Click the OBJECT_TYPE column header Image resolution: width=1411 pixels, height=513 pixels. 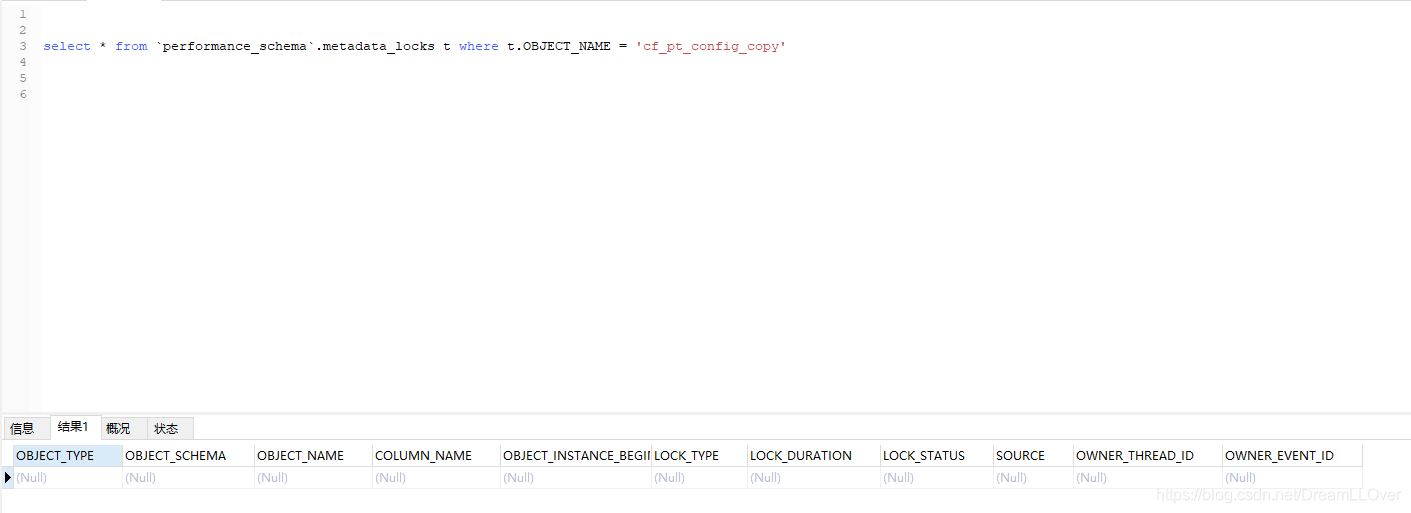68,455
